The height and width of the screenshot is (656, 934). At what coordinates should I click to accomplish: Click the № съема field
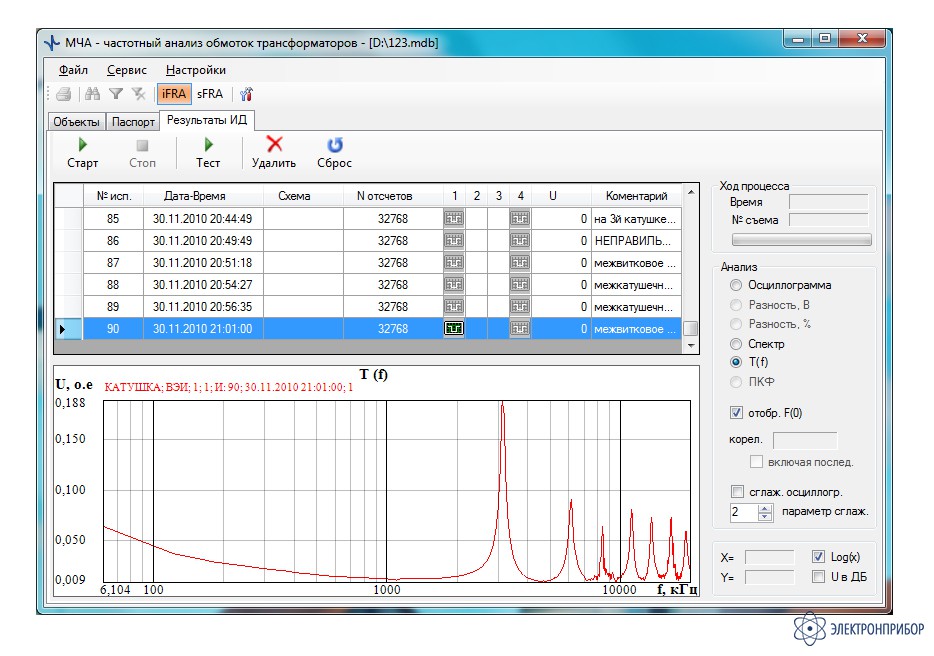tap(829, 220)
